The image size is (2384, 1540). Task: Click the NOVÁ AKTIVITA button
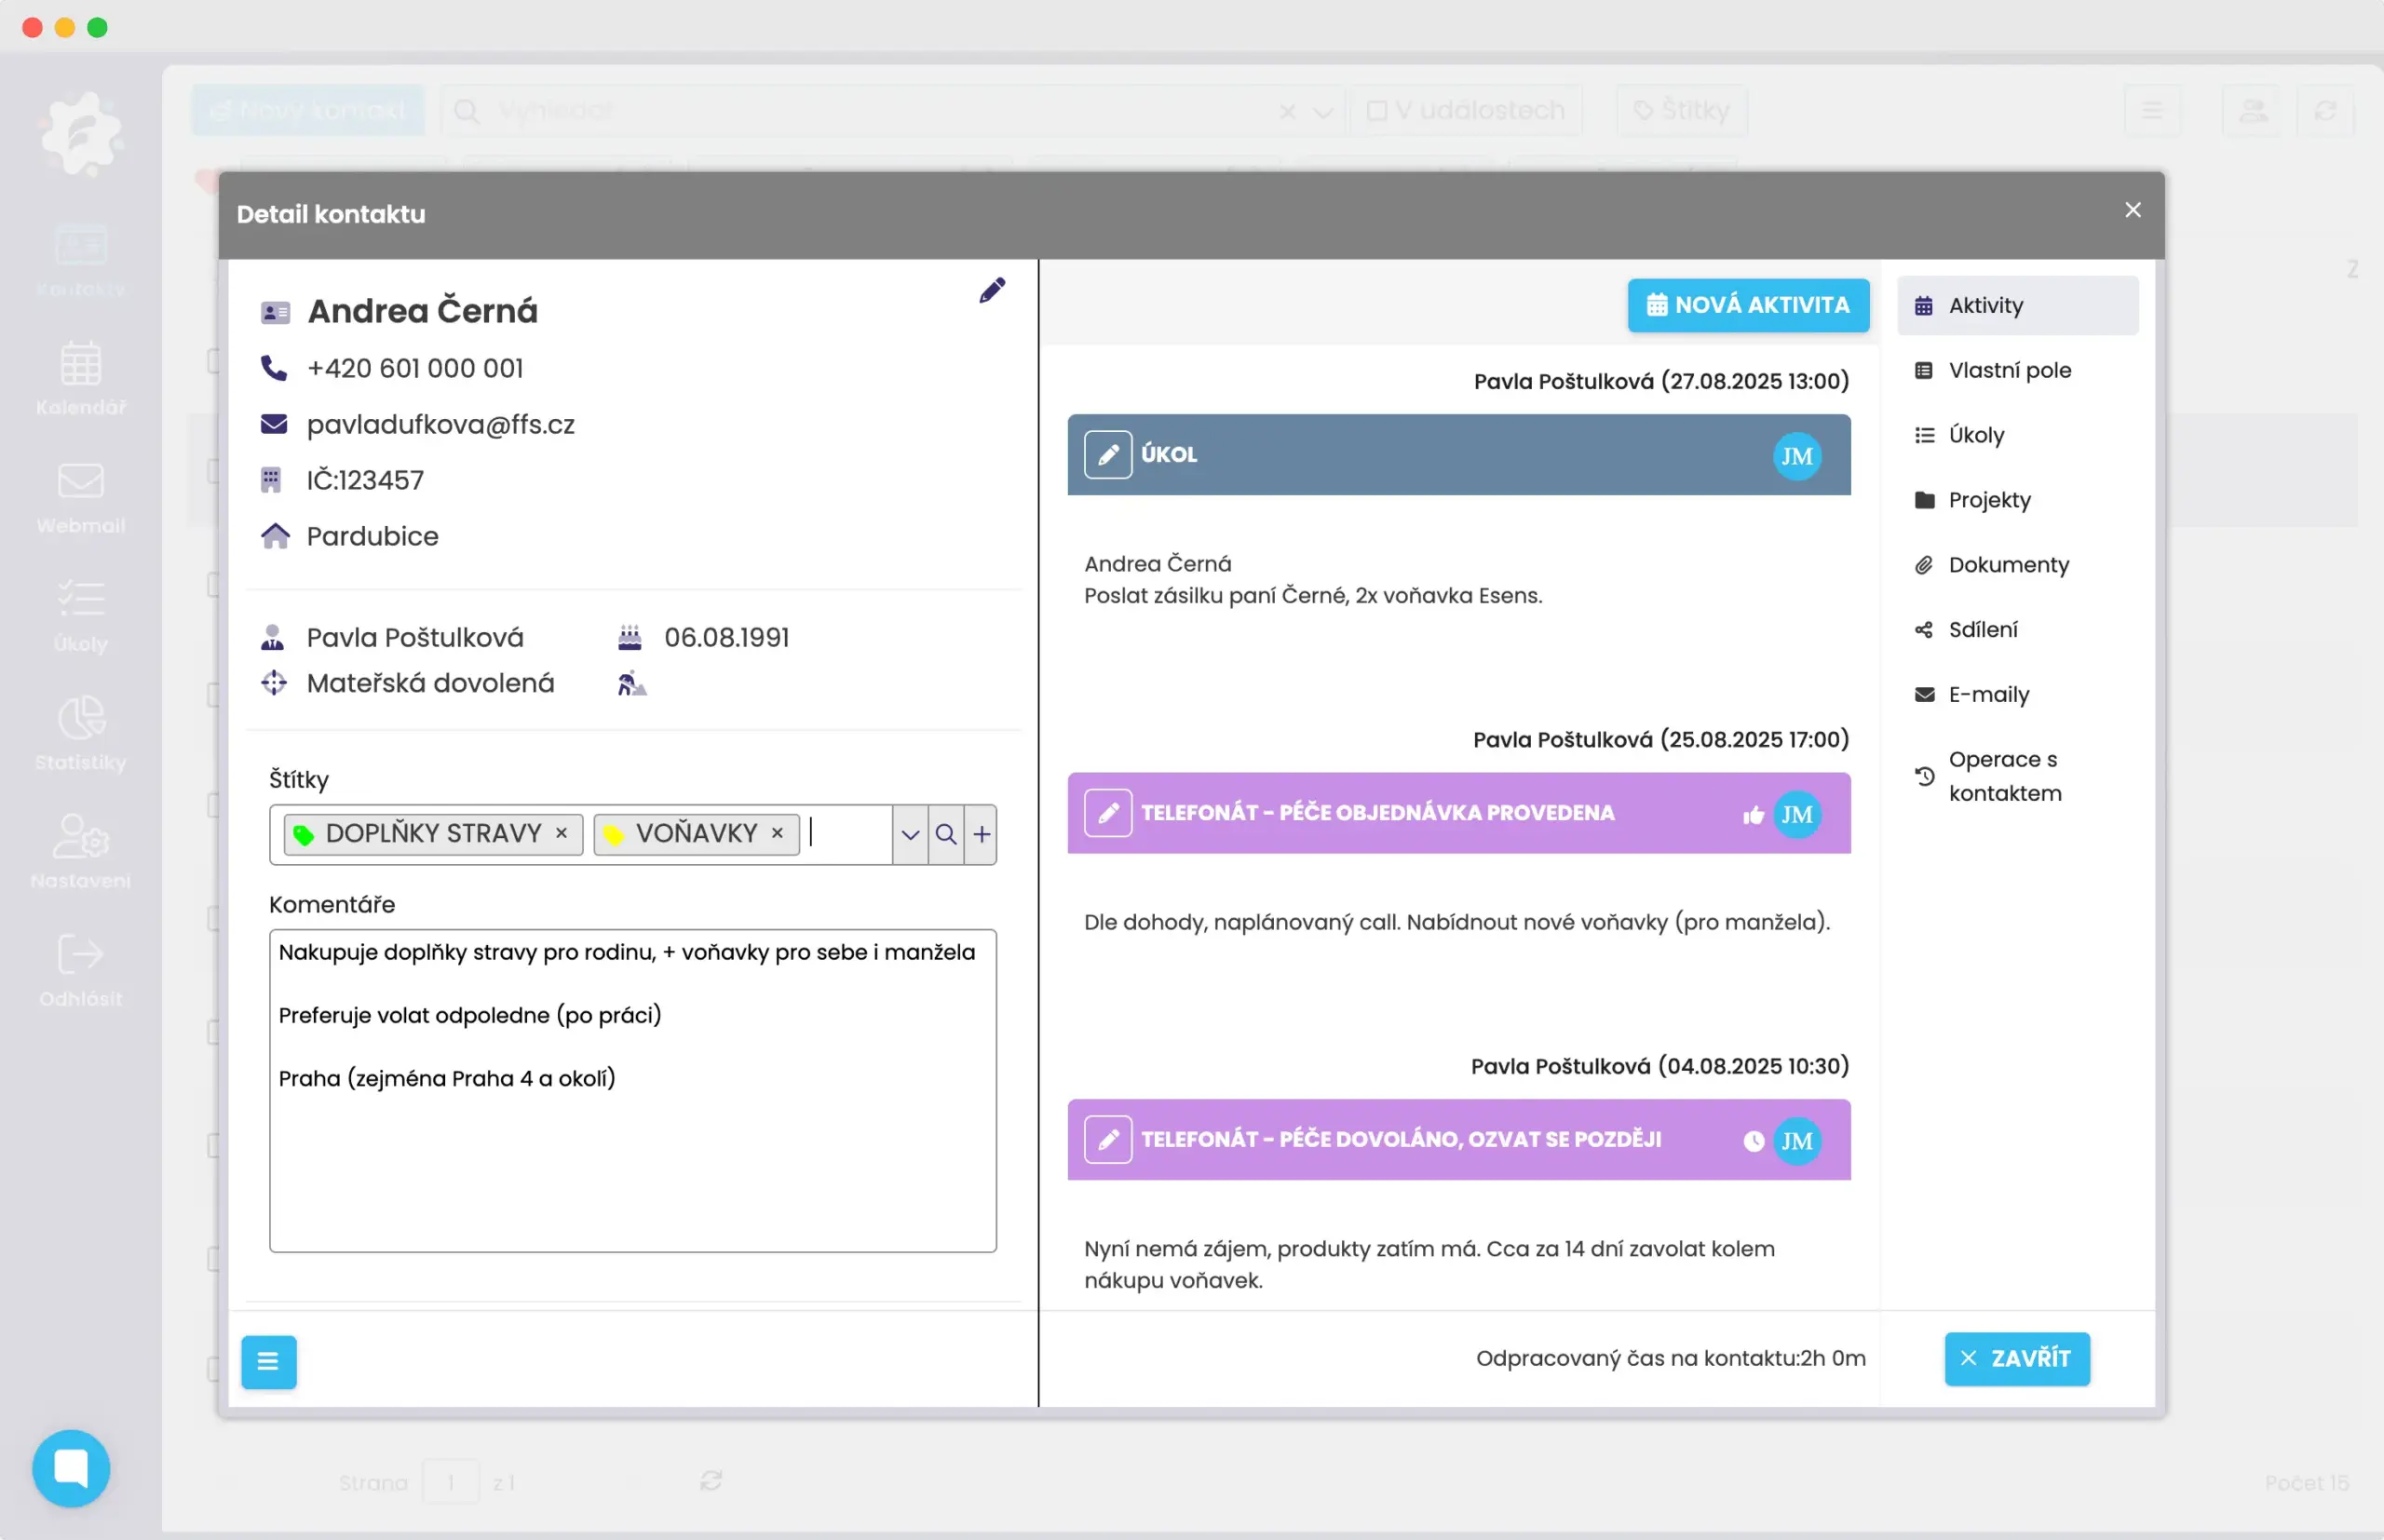pos(1747,305)
